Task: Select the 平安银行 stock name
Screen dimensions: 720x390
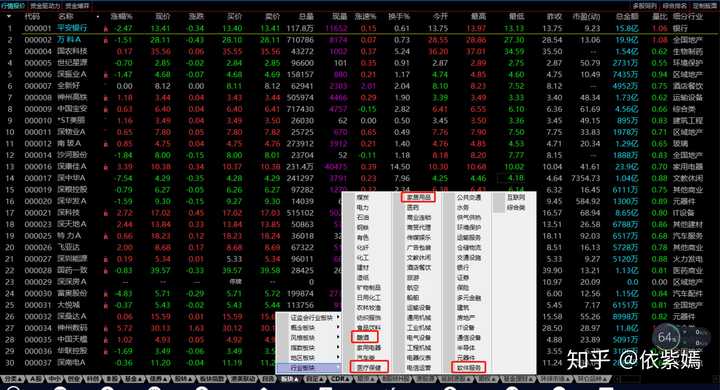Action: click(72, 28)
